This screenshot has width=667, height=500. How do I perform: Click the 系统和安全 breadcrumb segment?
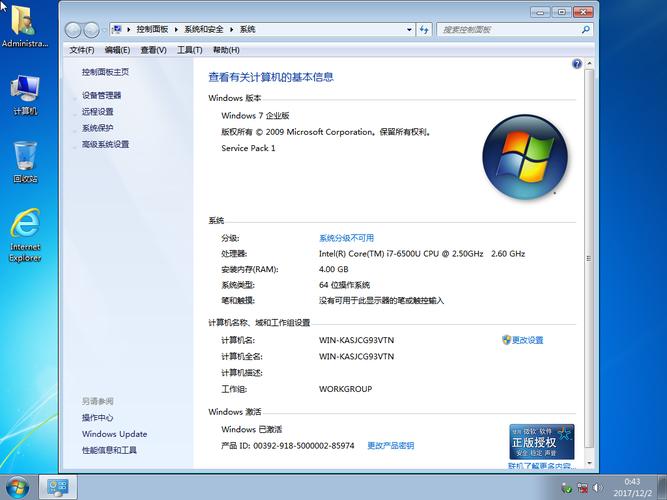[x=204, y=29]
